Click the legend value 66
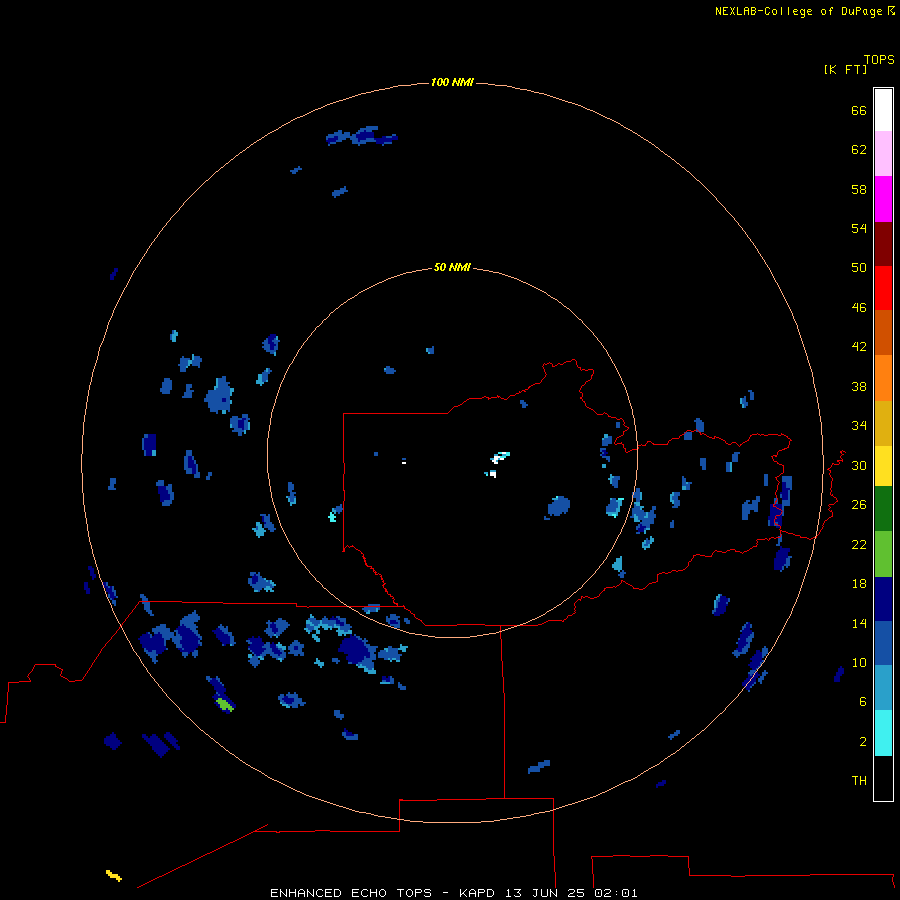The width and height of the screenshot is (900, 900). pyautogui.click(x=859, y=110)
